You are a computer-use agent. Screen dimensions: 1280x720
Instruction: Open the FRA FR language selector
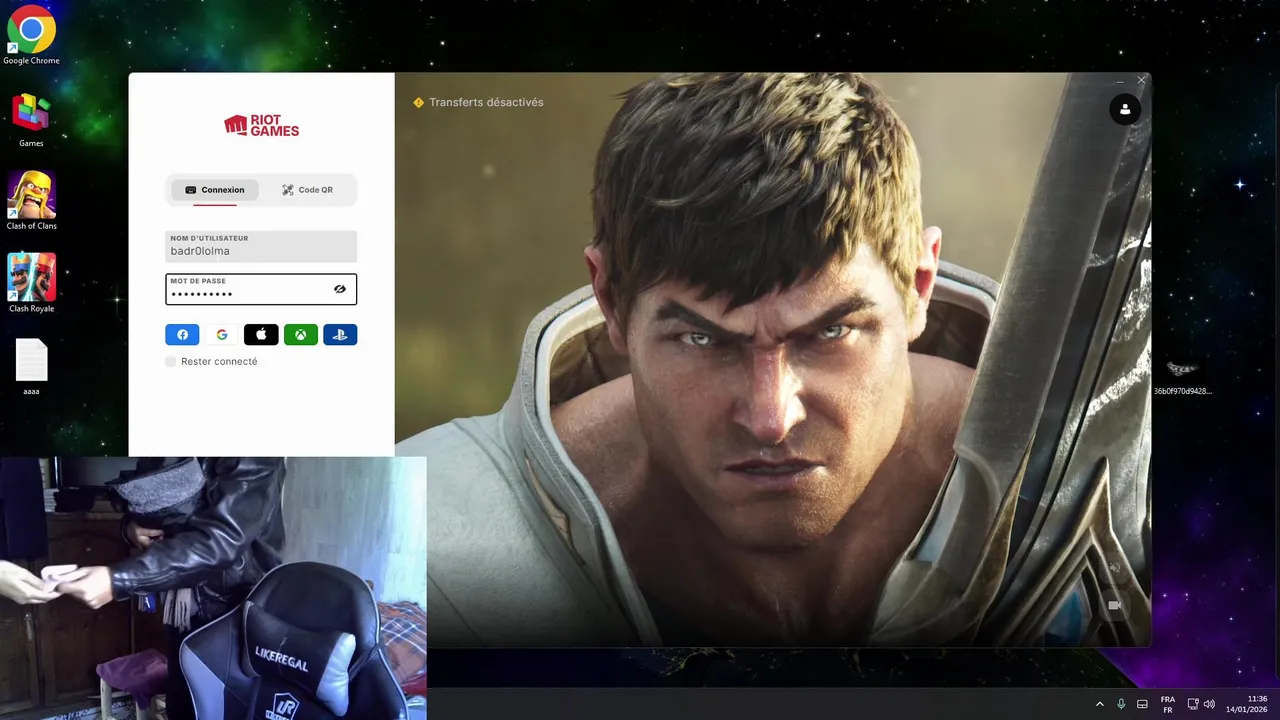tap(1168, 704)
